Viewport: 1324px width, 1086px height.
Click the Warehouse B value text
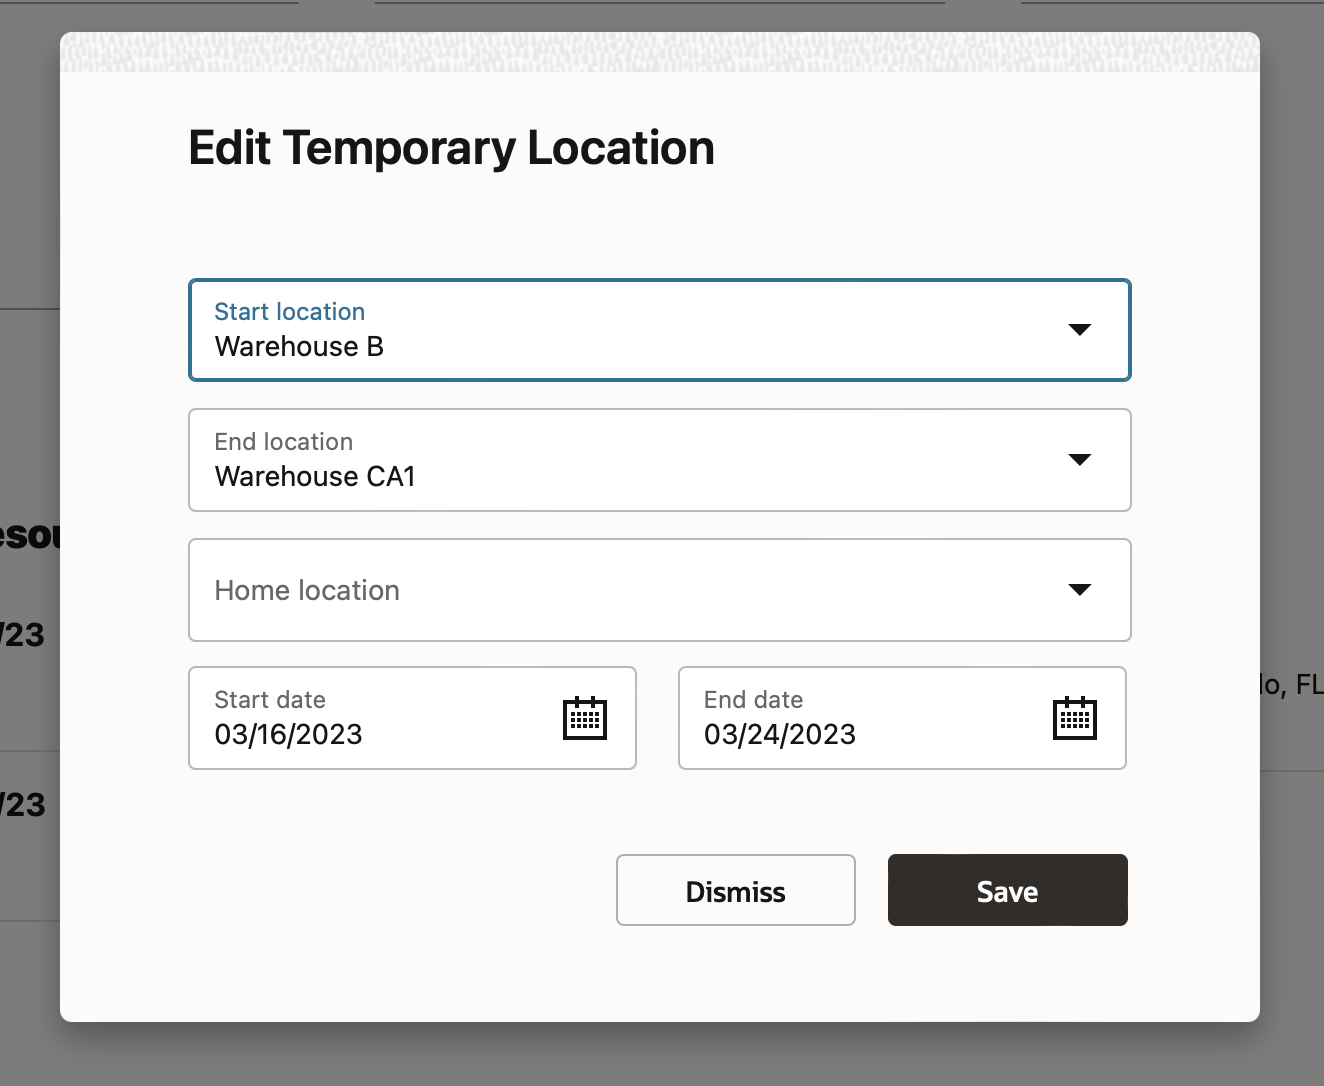pos(299,347)
